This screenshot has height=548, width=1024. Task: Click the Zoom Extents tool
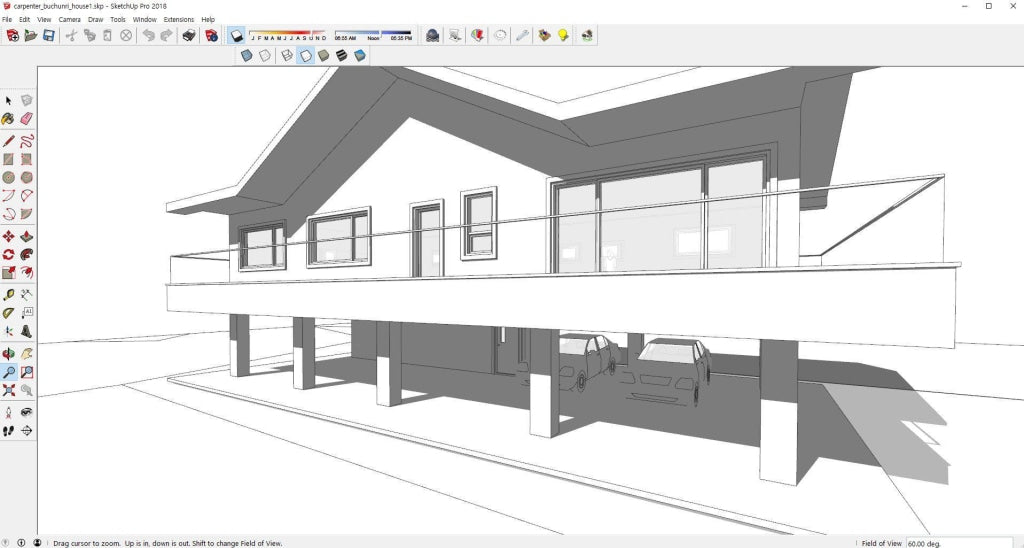tap(8, 390)
